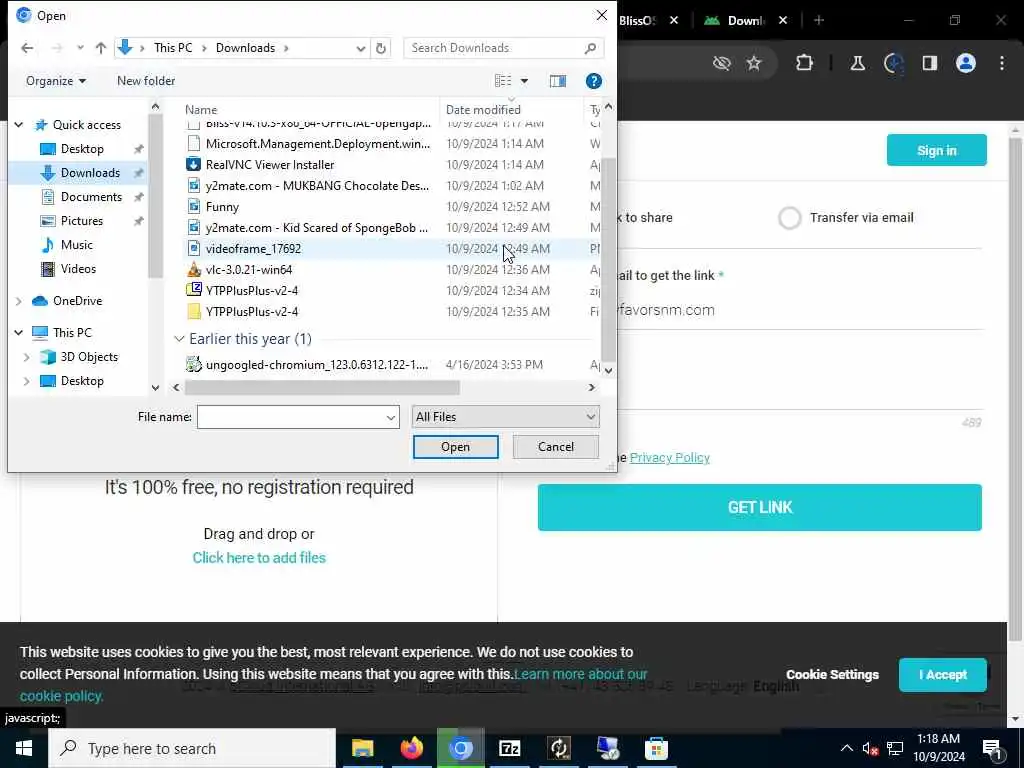Refresh the Downloads folder listing

pyautogui.click(x=381, y=48)
